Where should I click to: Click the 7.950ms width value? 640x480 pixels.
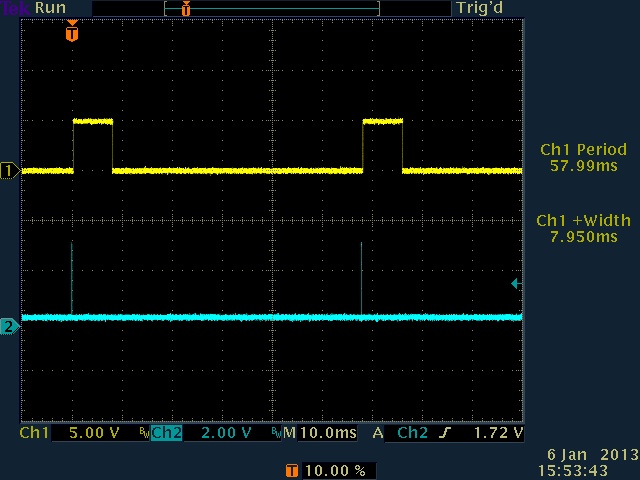click(x=584, y=237)
